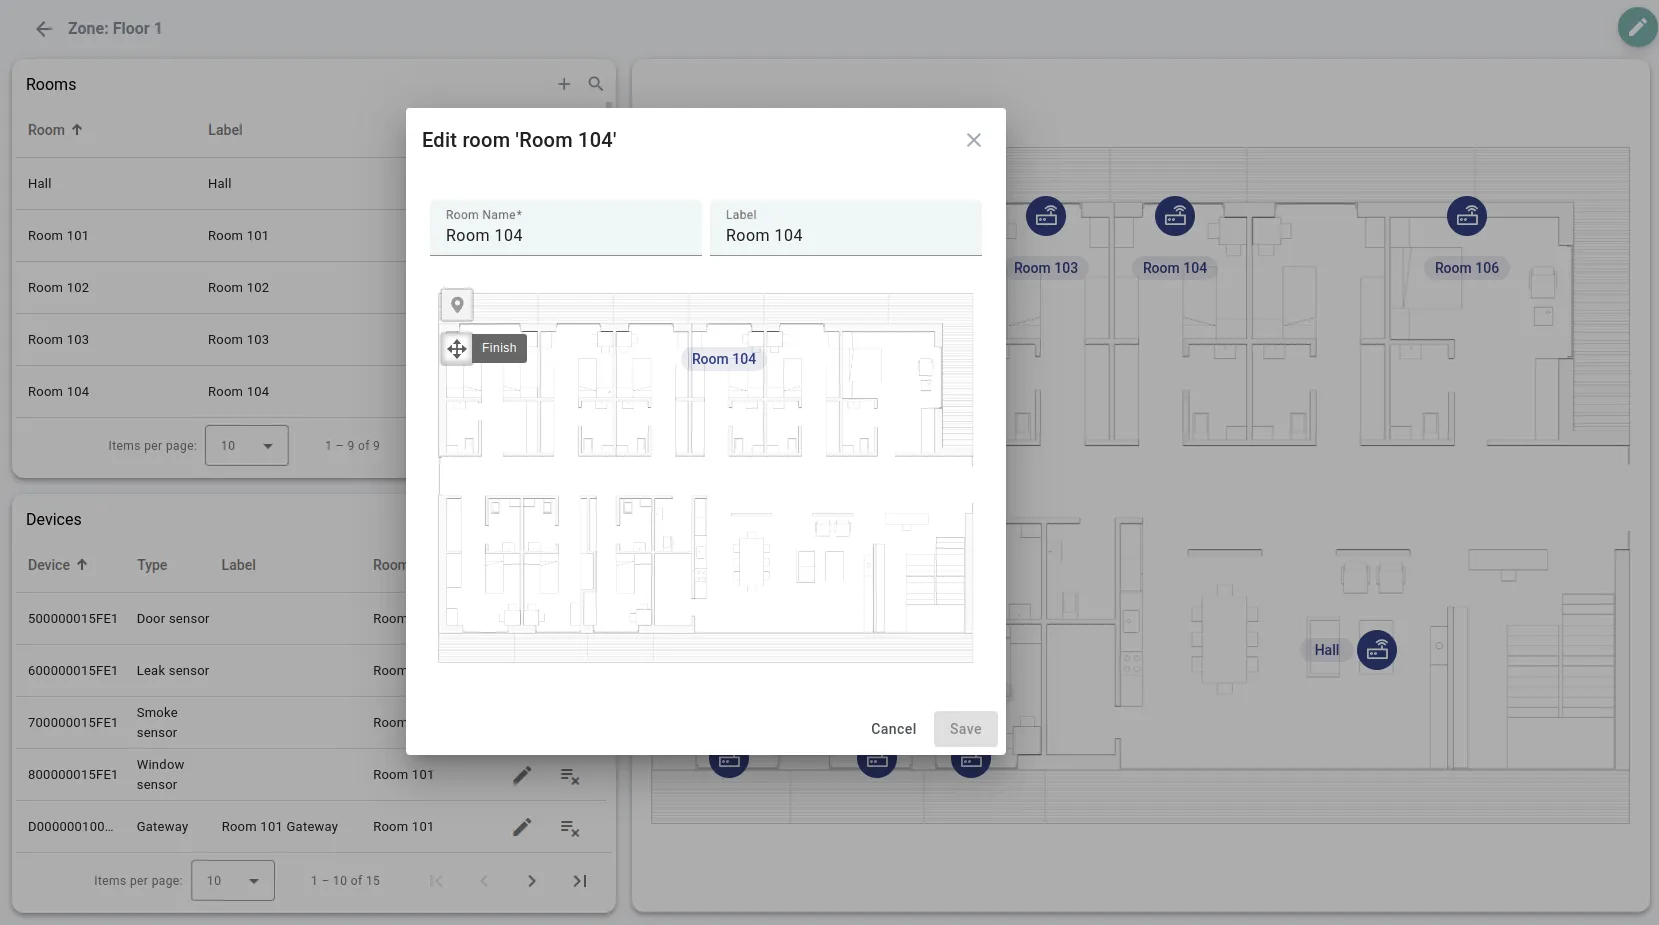1659x925 pixels.
Task: Click the Room 104 marker on floorplan preview
Action: click(x=724, y=359)
